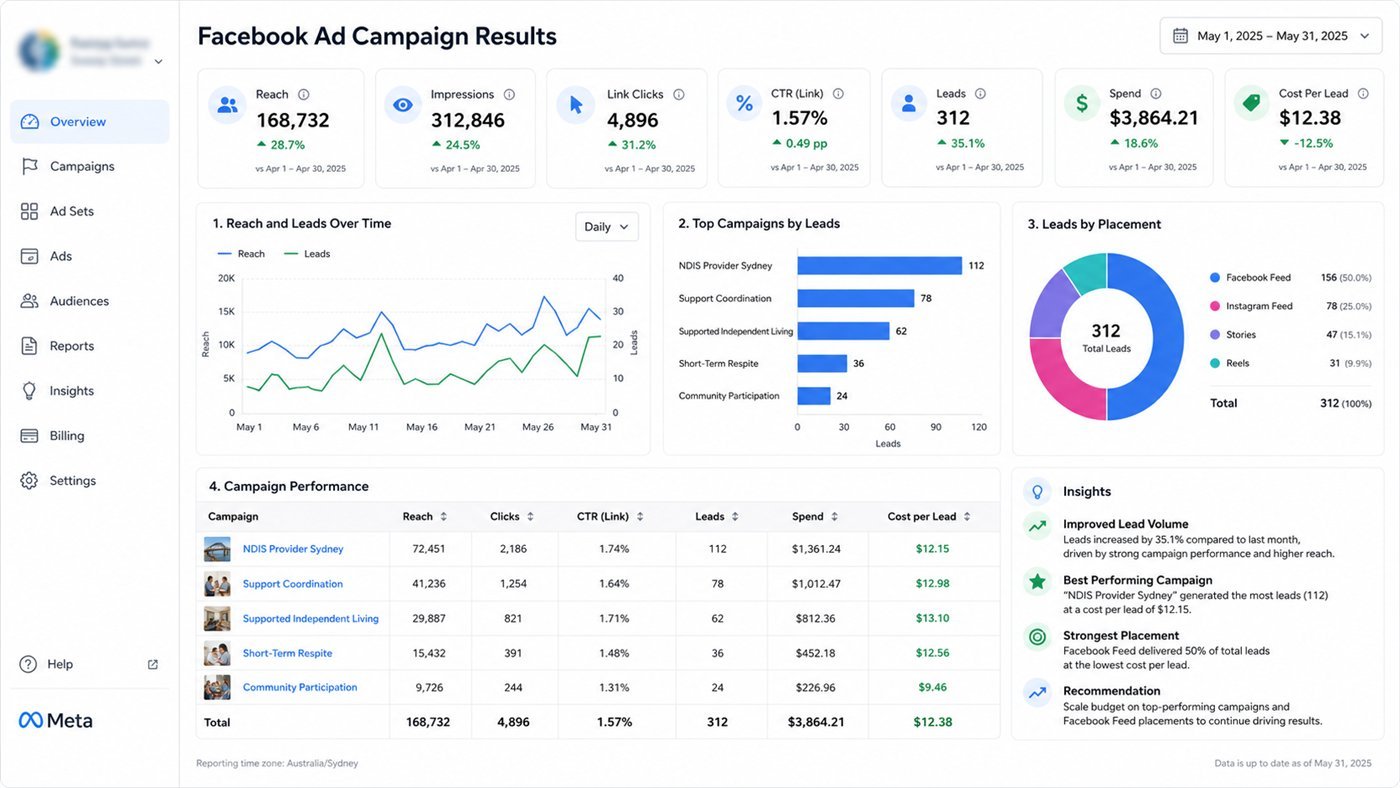Viewport: 1400px width, 788px height.
Task: Open Billing menu item
Action: (90, 436)
